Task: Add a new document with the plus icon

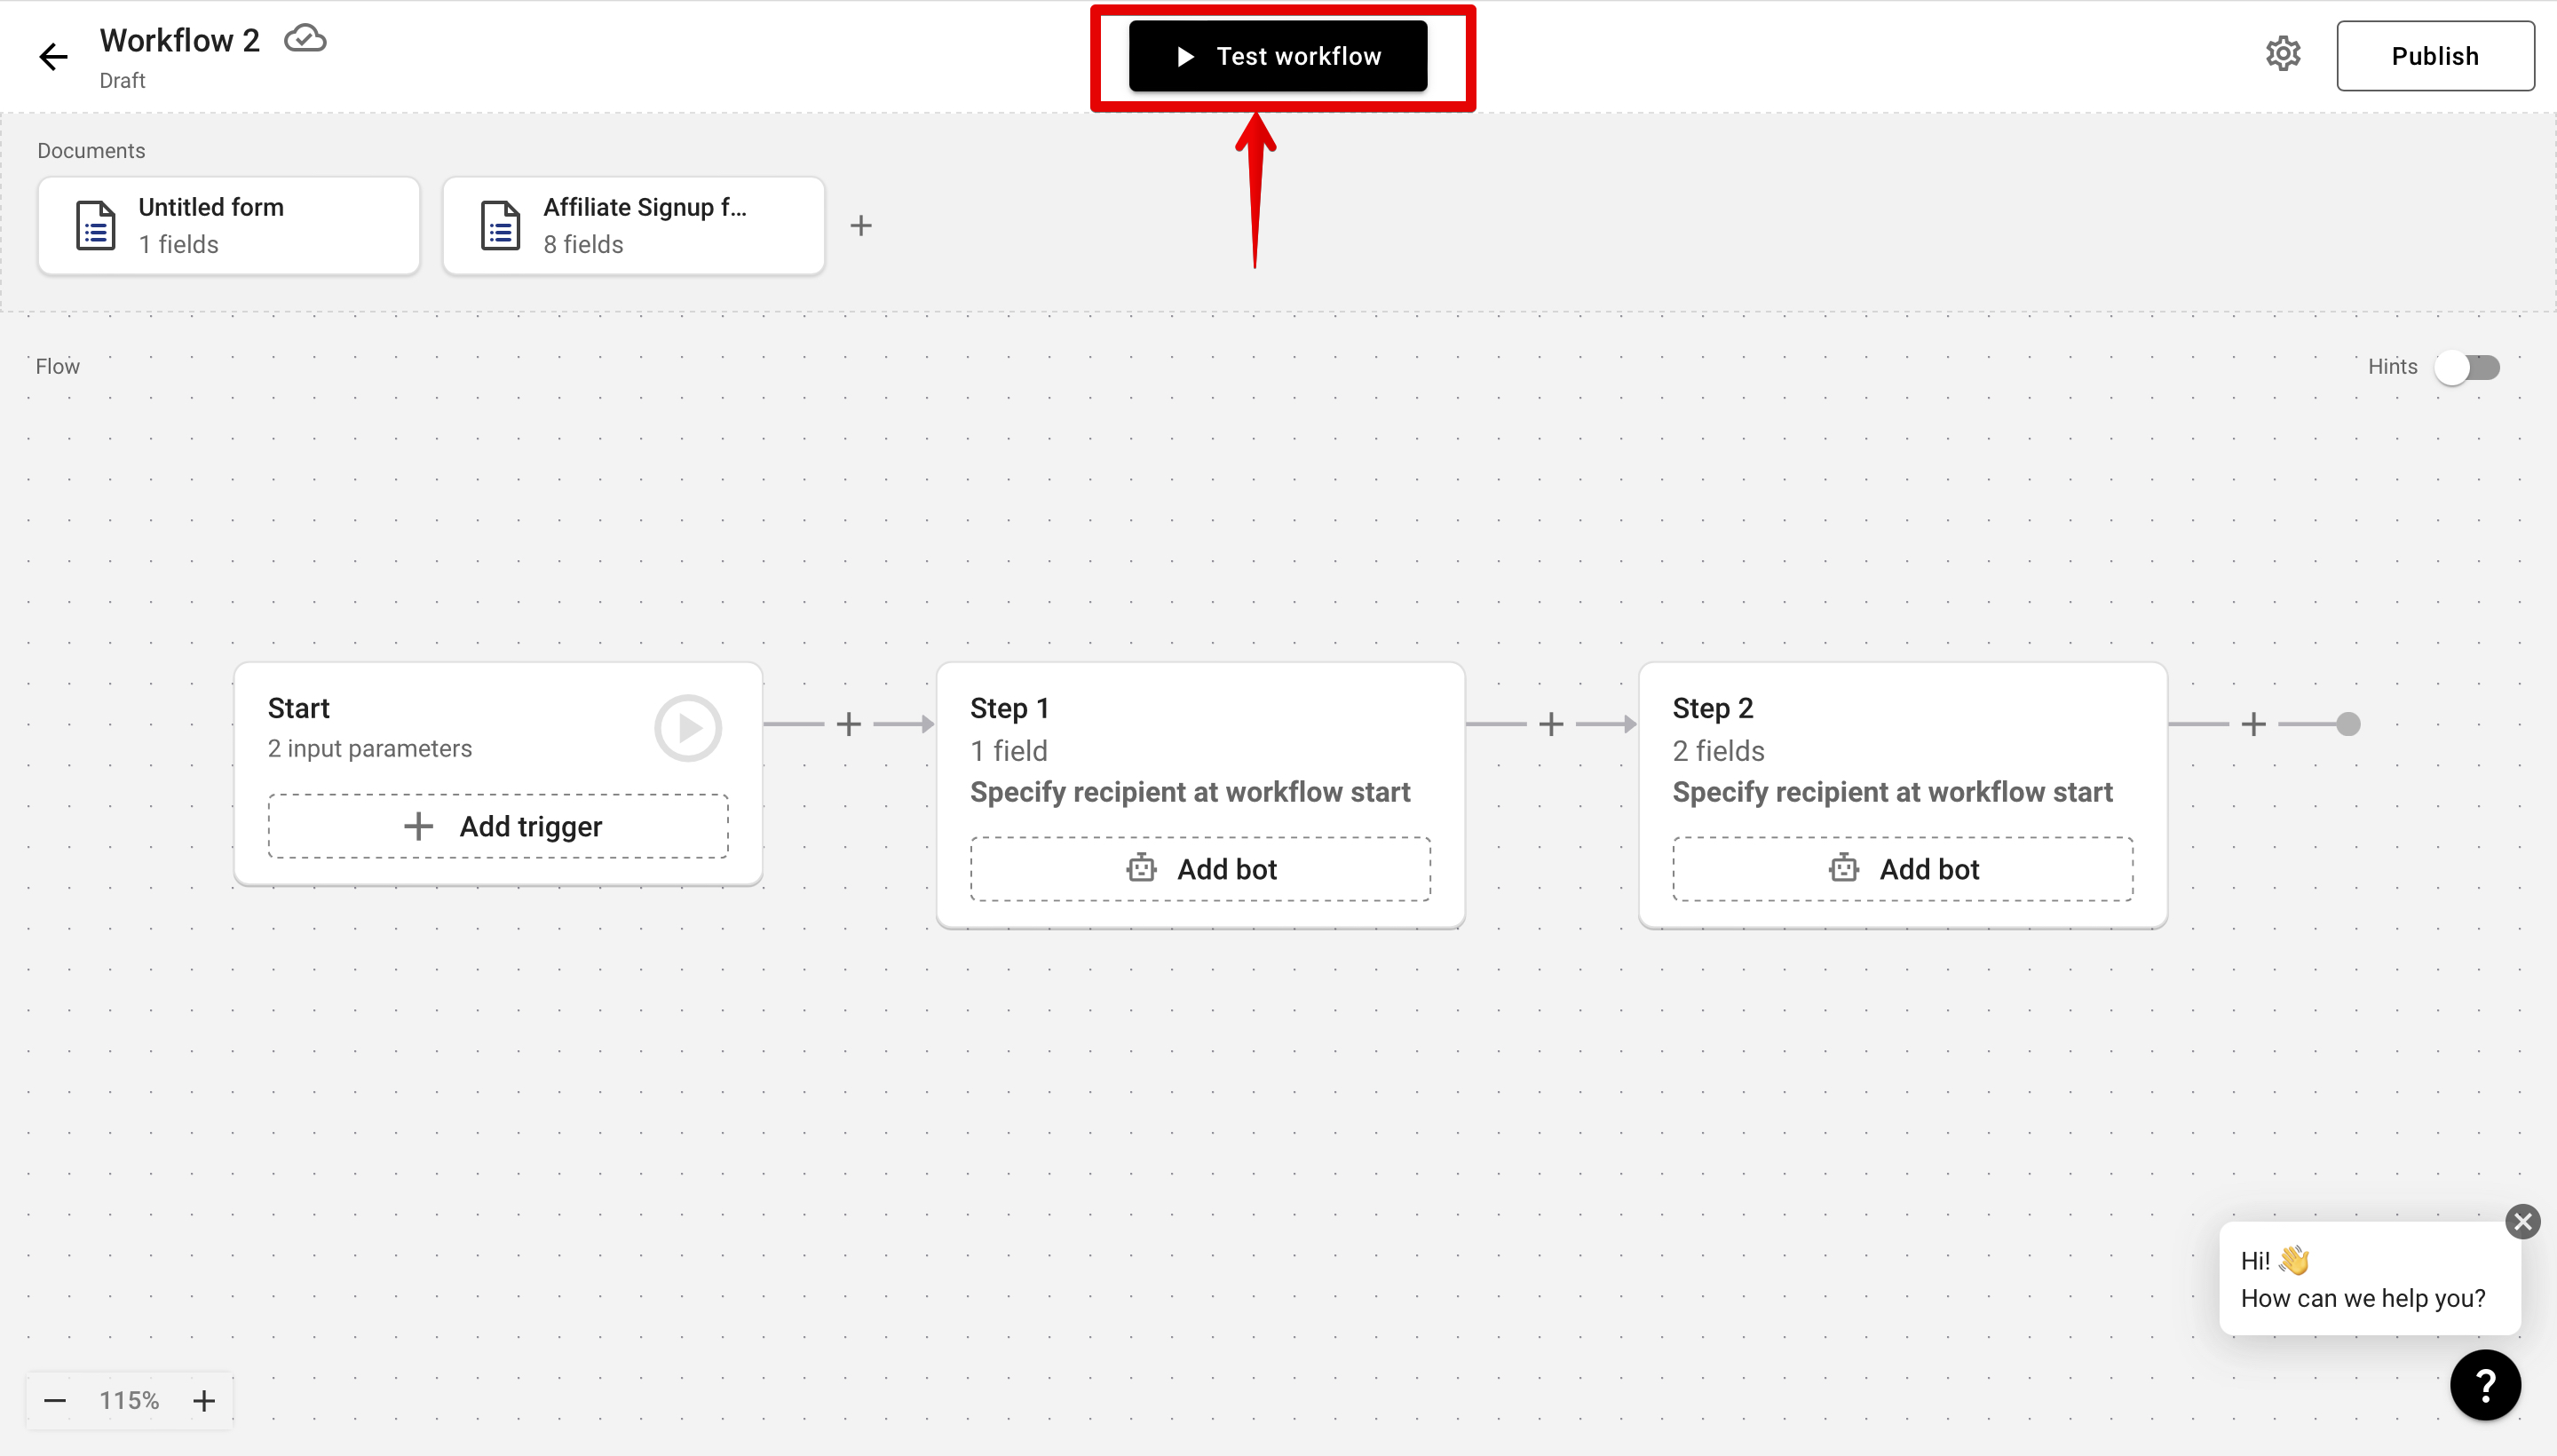Action: [862, 225]
